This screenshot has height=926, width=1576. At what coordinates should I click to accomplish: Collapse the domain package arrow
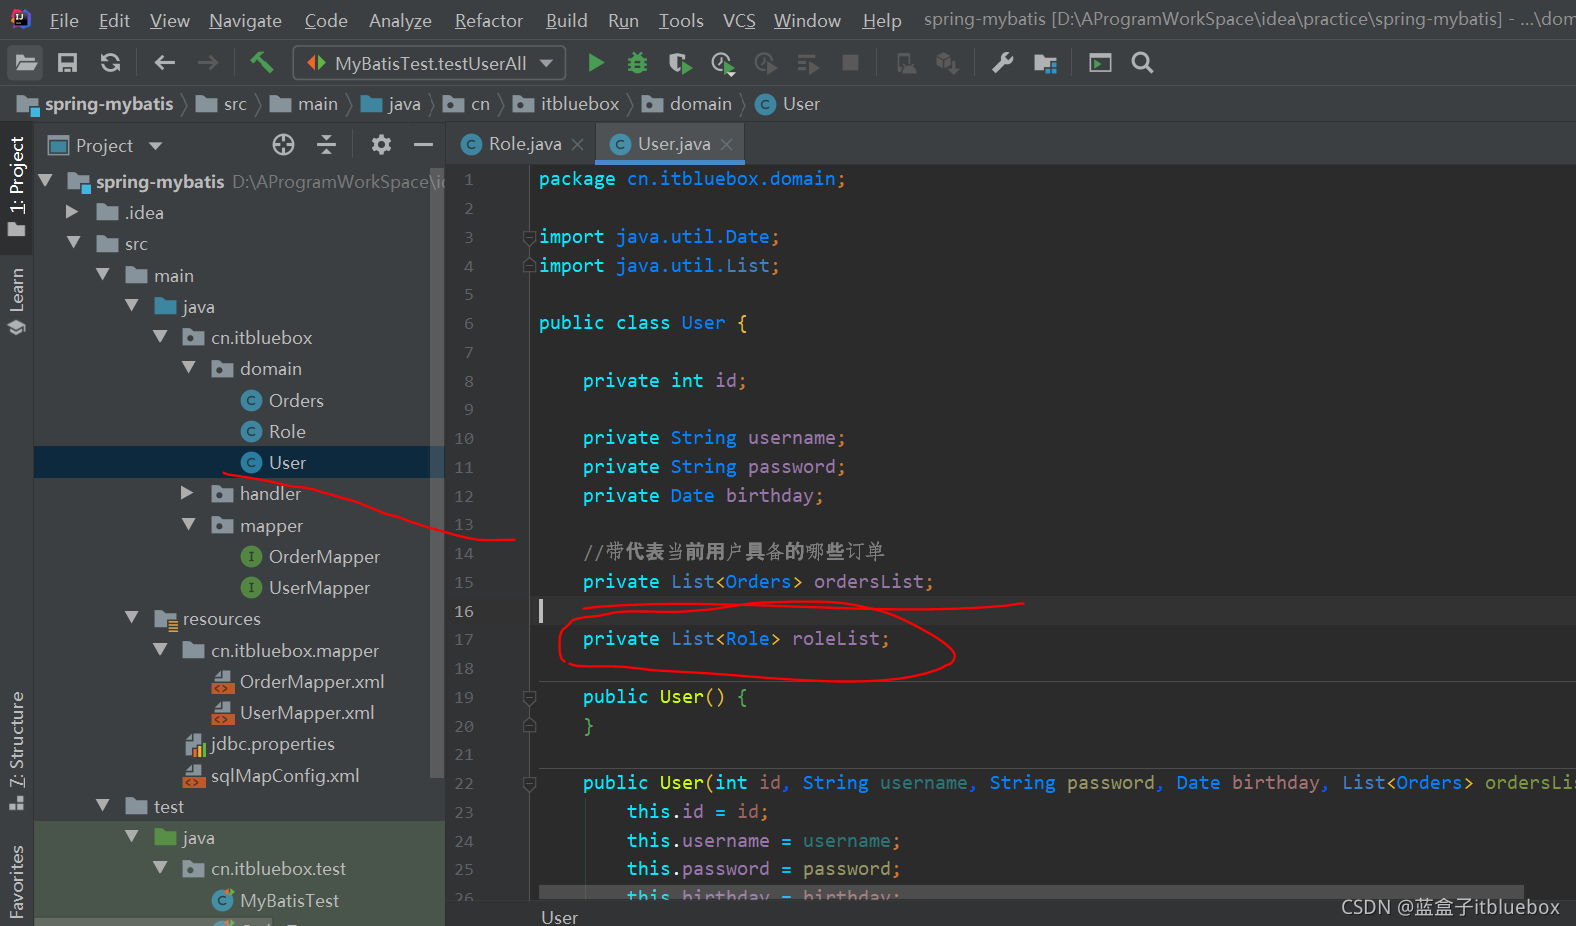tap(189, 368)
